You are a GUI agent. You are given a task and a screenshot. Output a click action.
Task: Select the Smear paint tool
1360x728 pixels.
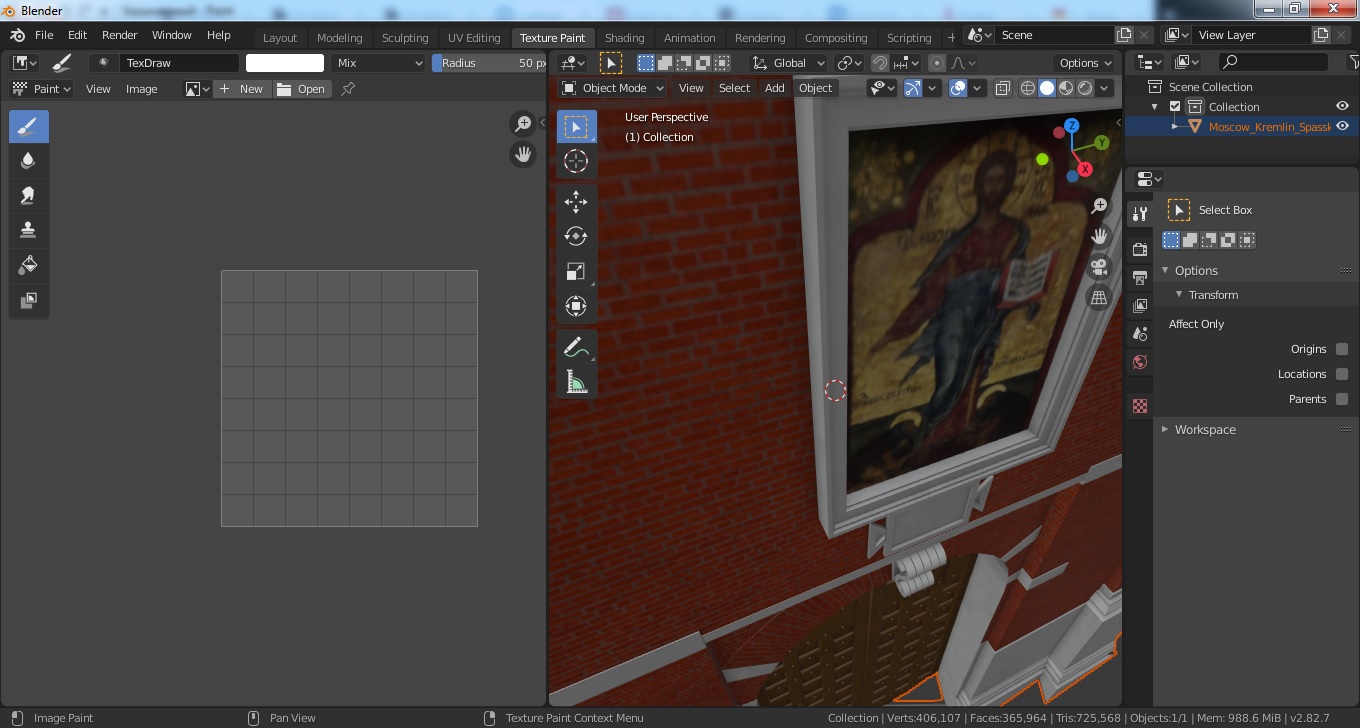click(28, 196)
